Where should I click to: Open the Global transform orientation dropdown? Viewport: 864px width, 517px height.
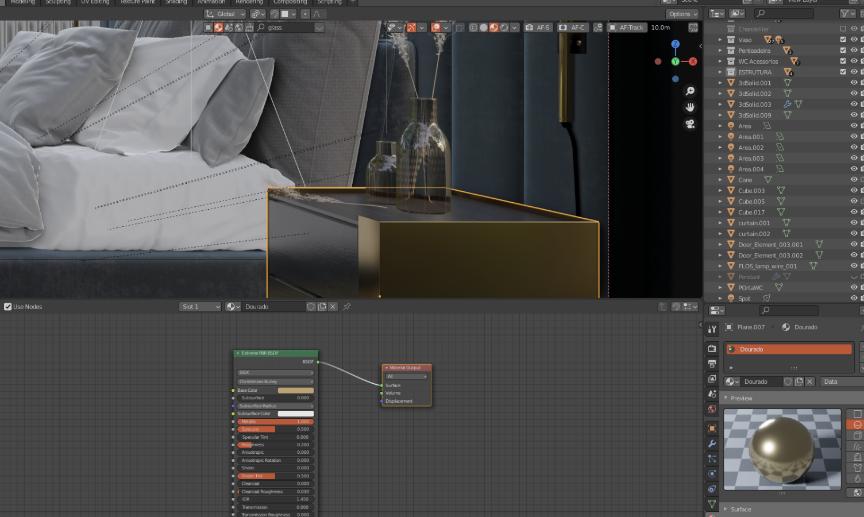point(224,14)
